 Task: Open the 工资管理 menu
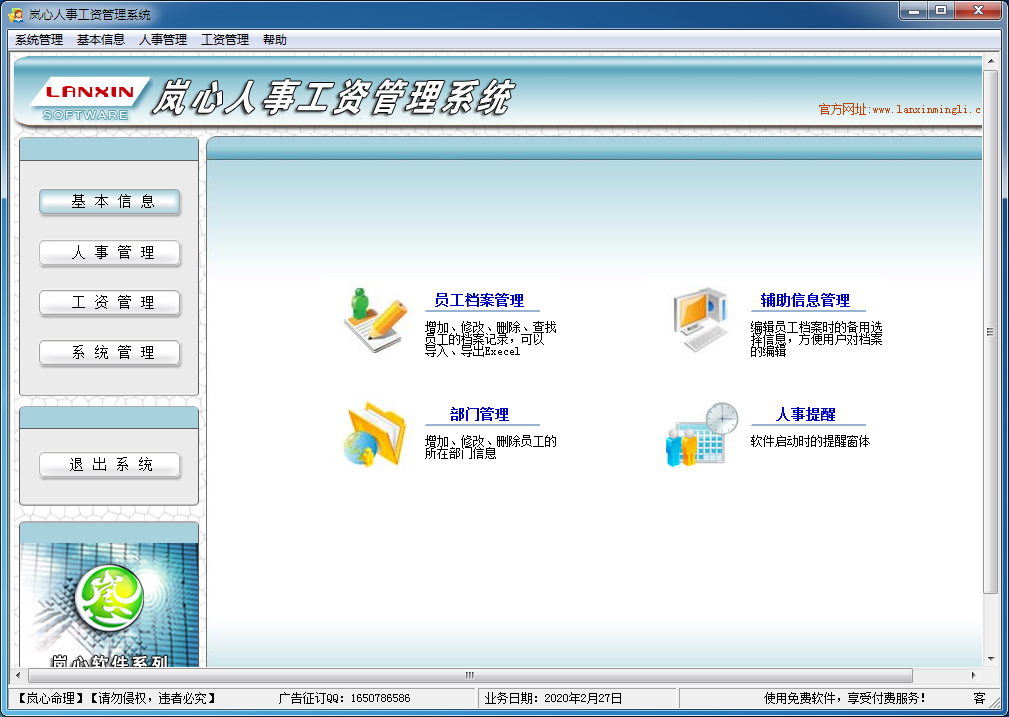coord(225,39)
